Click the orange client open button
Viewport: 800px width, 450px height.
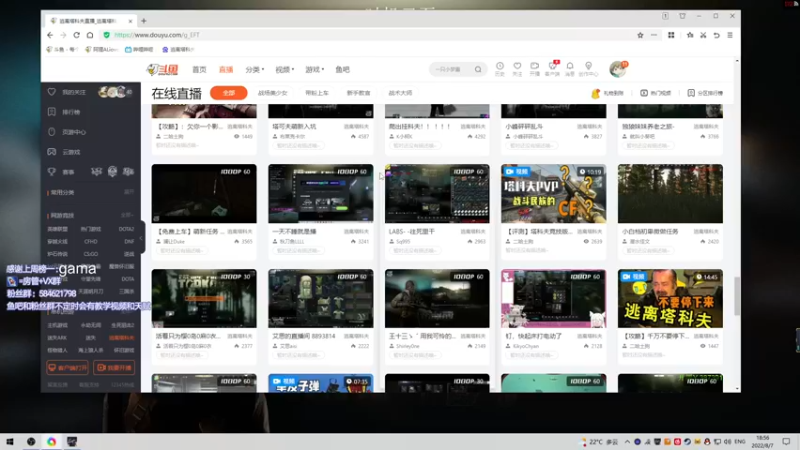click(x=67, y=367)
